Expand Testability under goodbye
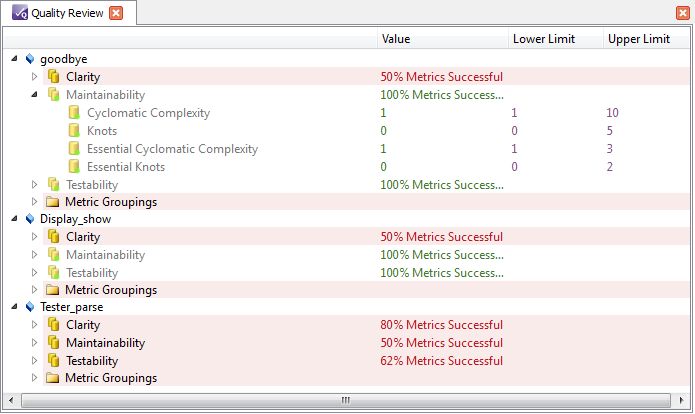The width and height of the screenshot is (695, 414). [x=35, y=185]
